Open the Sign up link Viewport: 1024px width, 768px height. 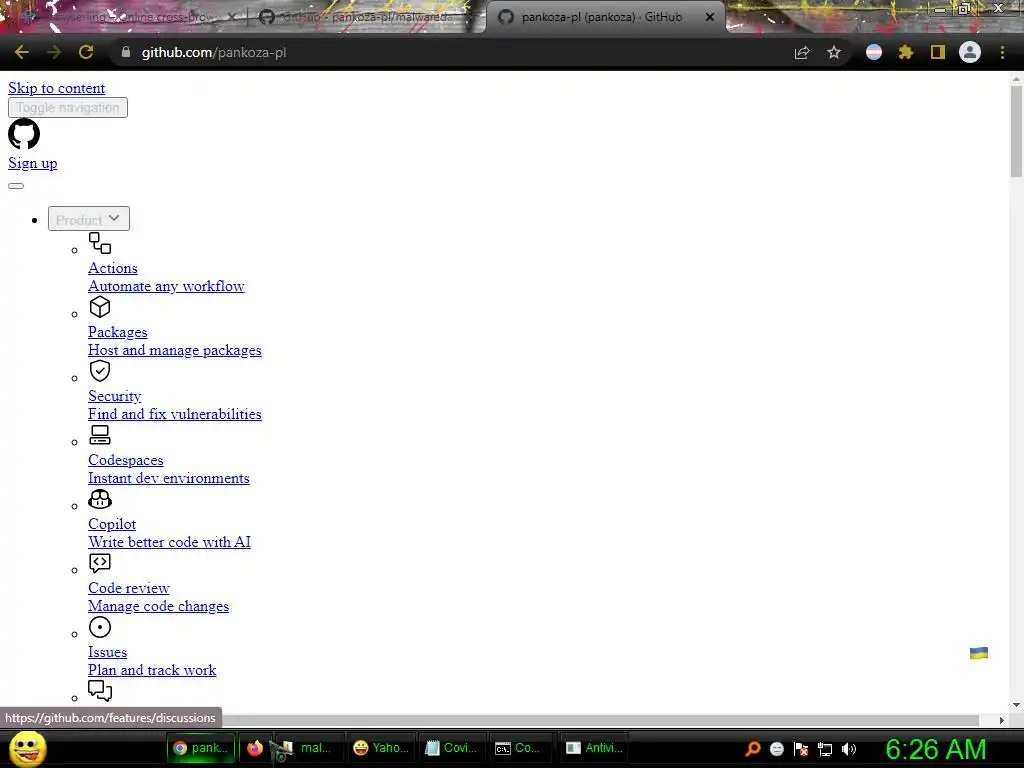pyautogui.click(x=33, y=163)
